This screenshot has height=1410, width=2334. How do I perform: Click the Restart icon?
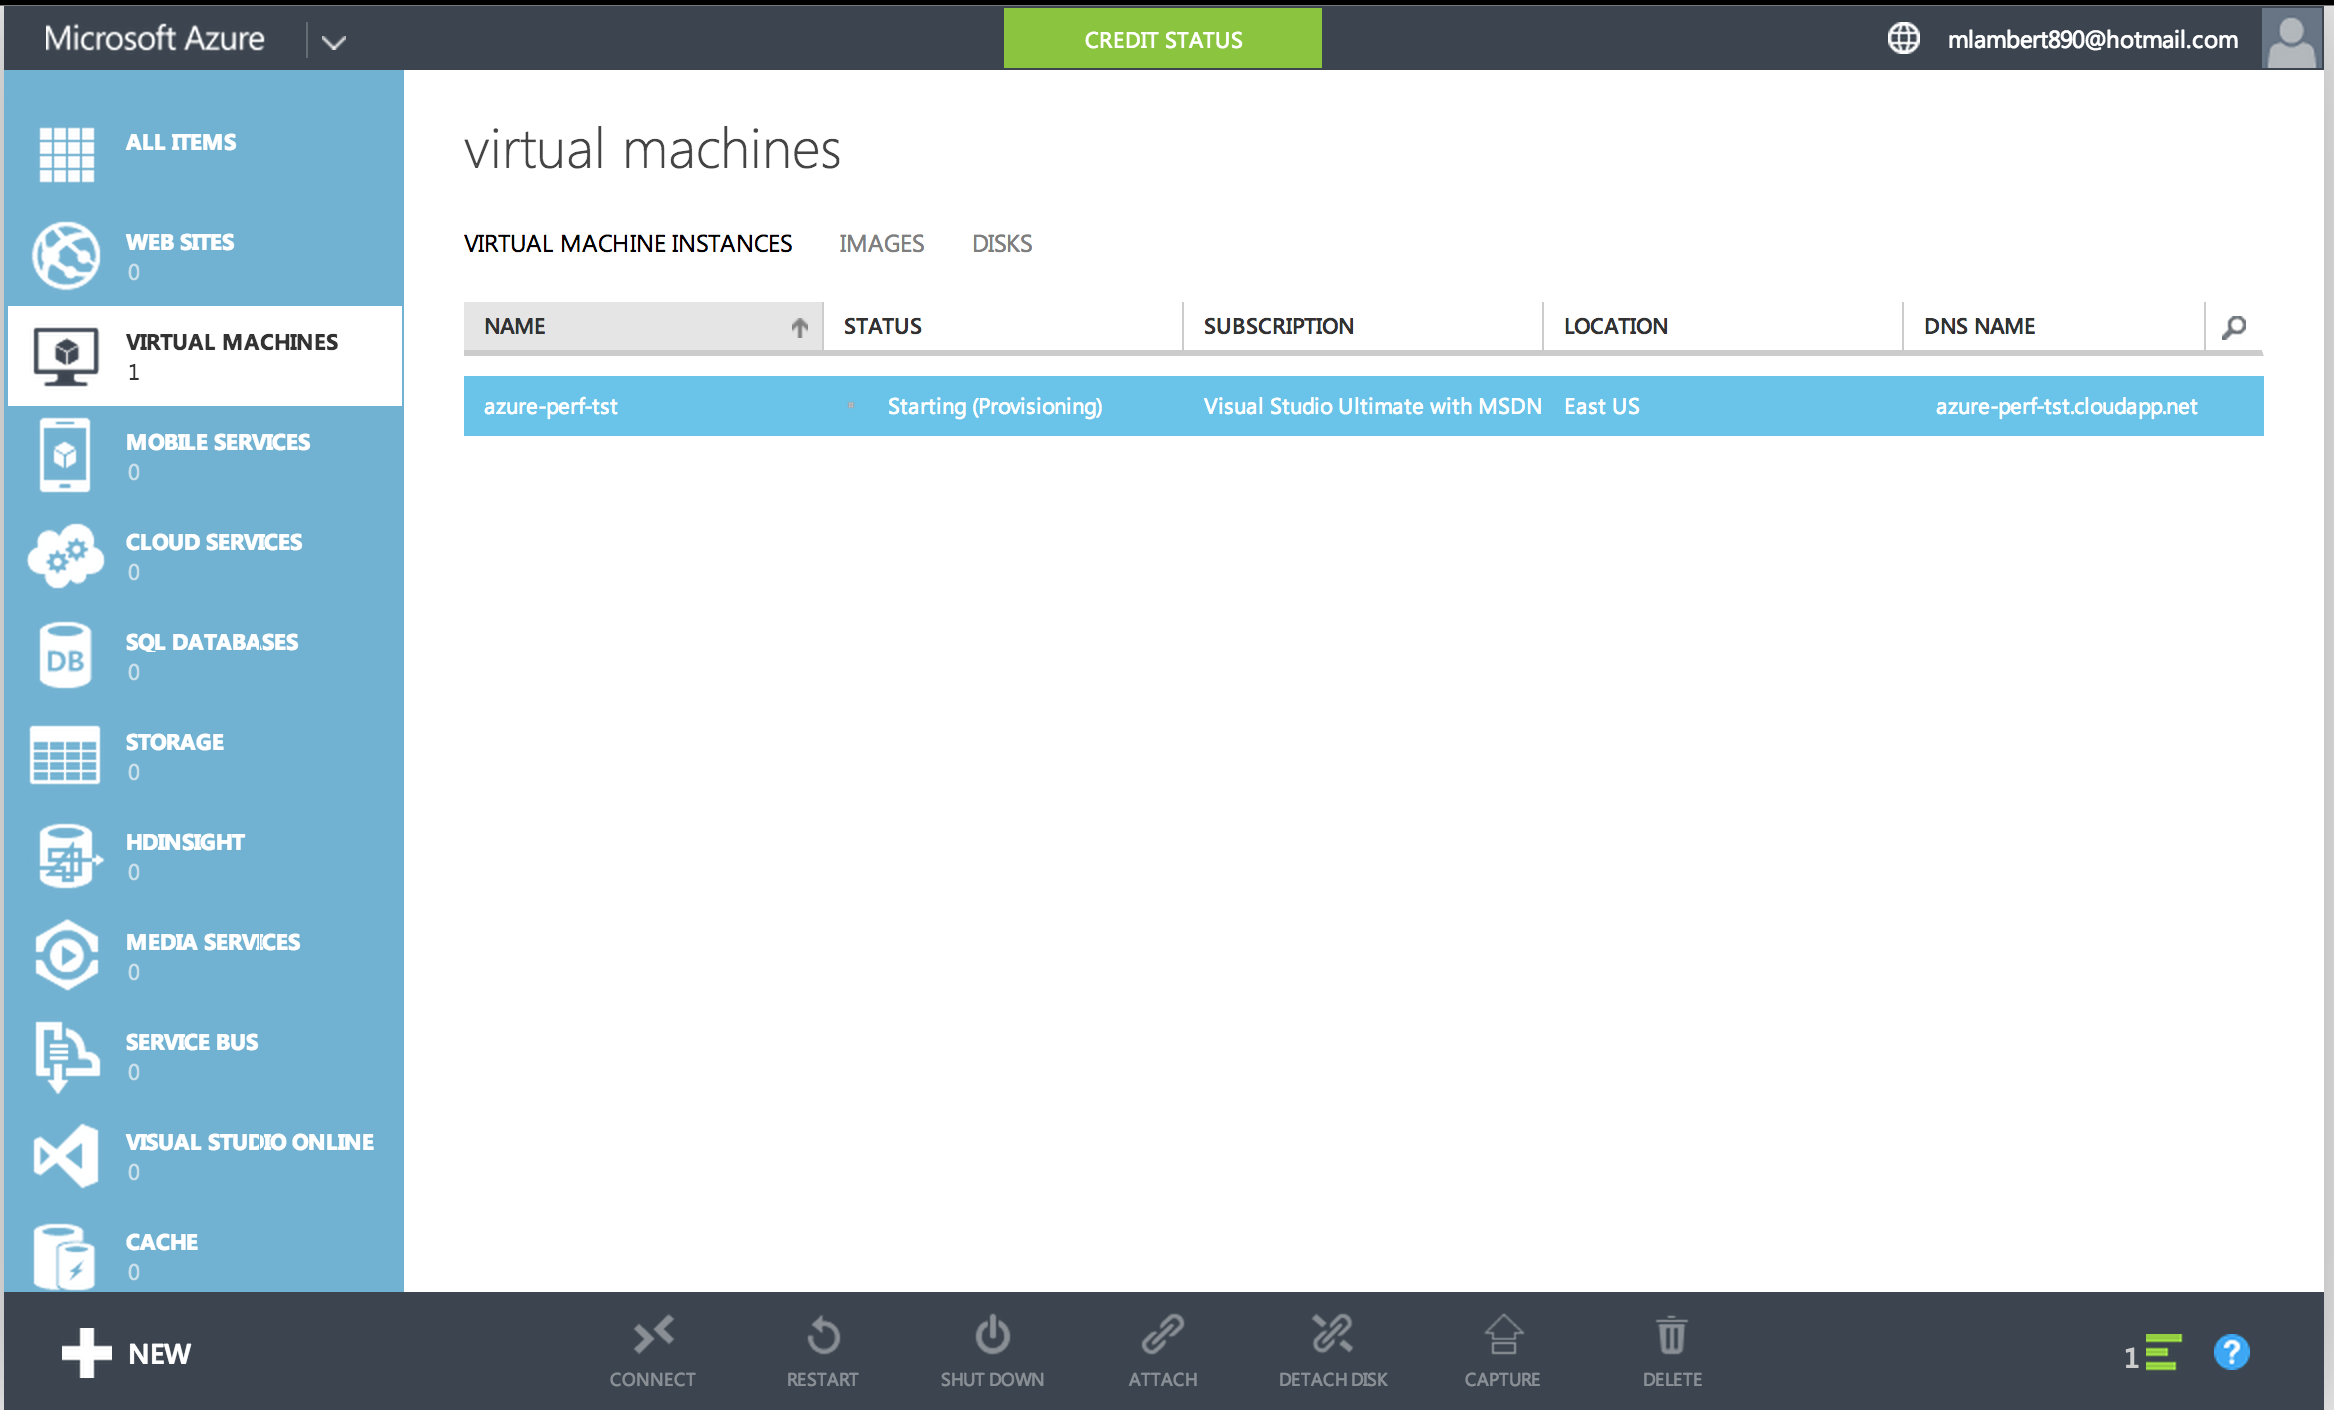823,1335
